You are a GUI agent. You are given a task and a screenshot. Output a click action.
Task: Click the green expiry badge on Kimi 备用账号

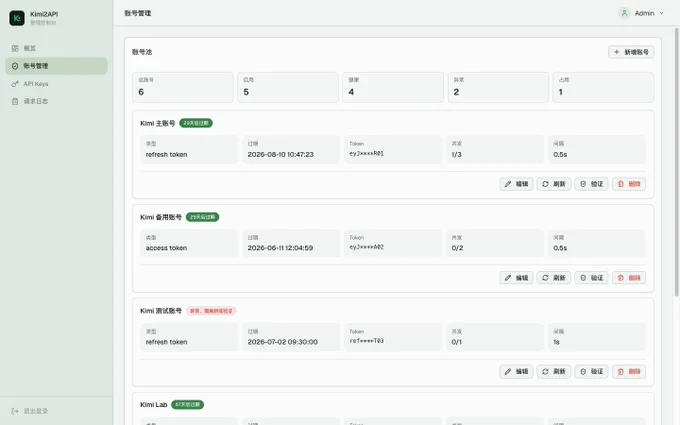[x=203, y=217]
